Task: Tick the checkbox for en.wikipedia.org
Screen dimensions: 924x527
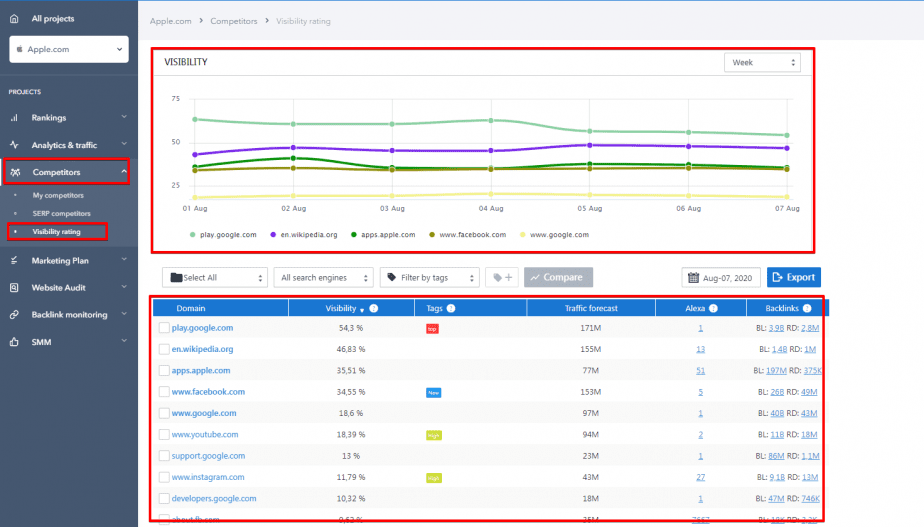Action: tap(164, 349)
